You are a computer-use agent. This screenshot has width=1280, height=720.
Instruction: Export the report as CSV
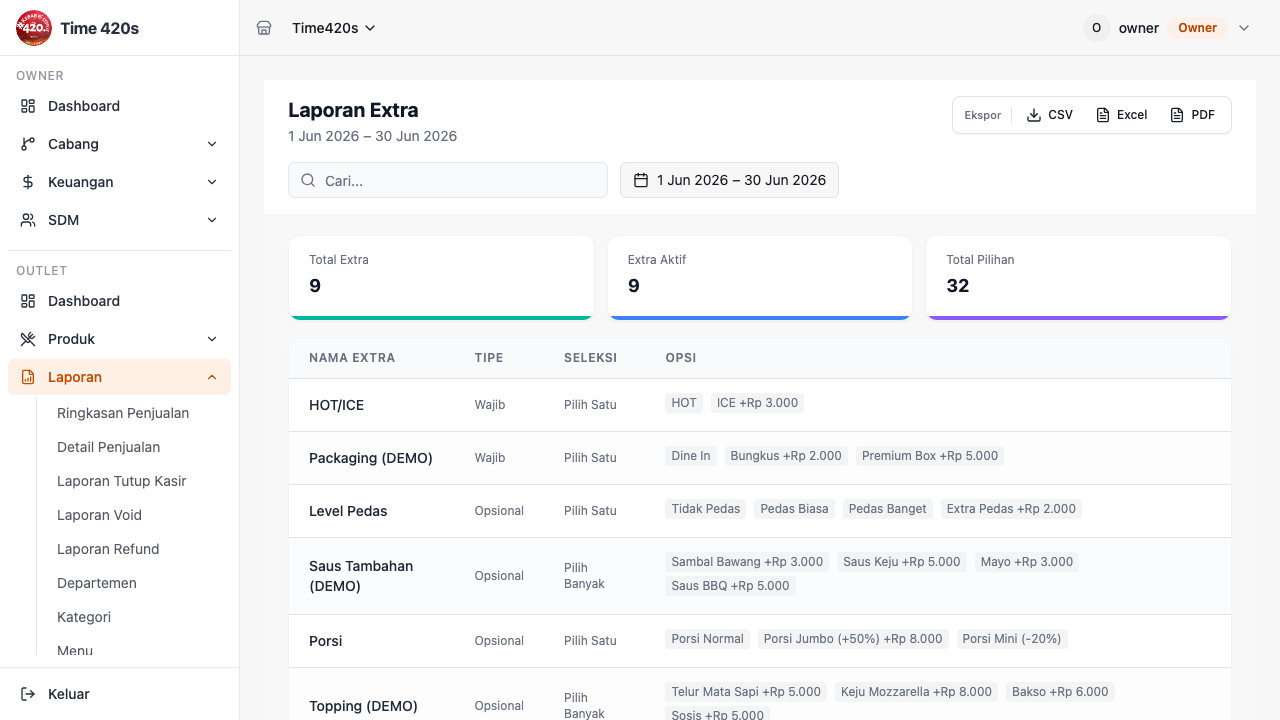1049,115
